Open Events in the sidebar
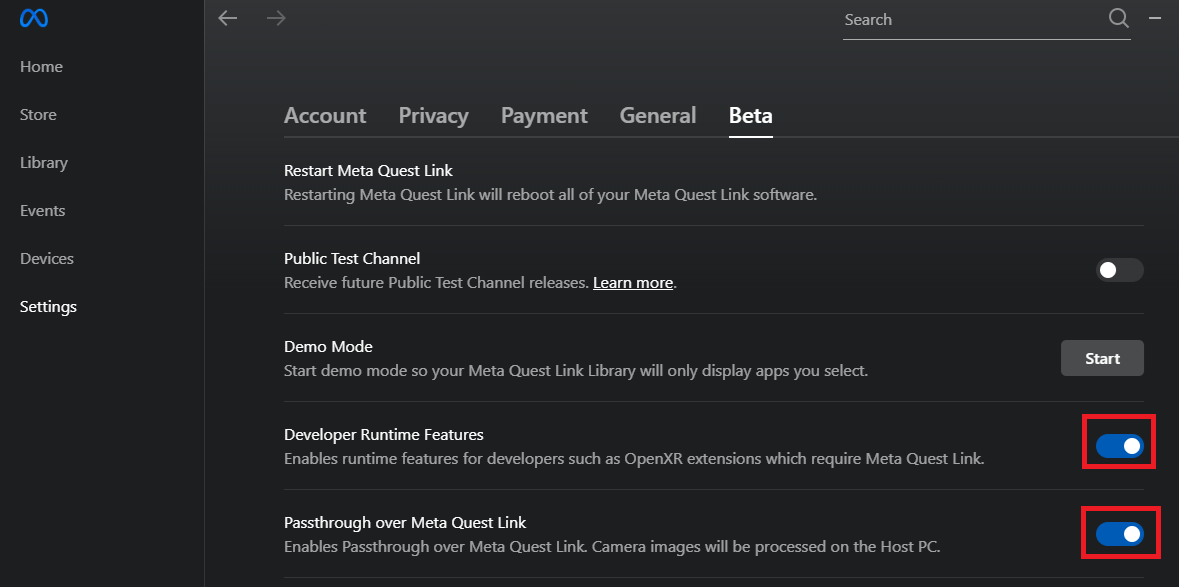 click(x=42, y=211)
